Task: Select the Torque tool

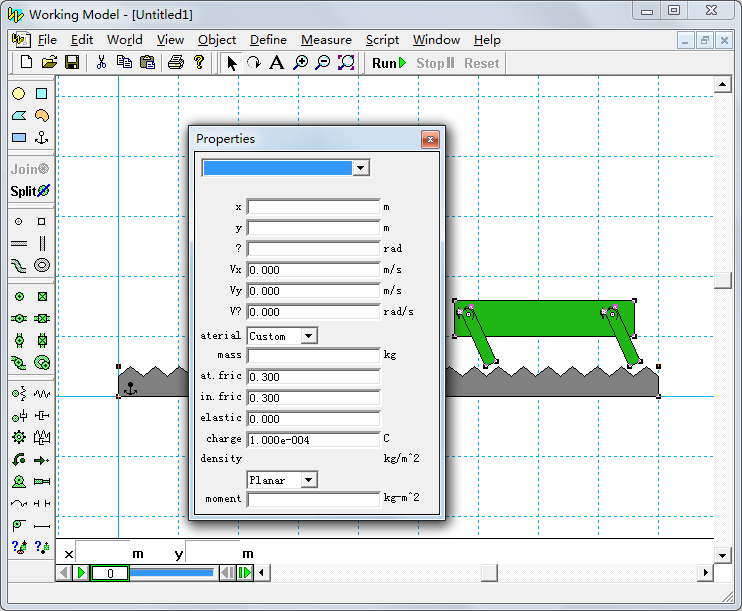Action: pos(19,460)
